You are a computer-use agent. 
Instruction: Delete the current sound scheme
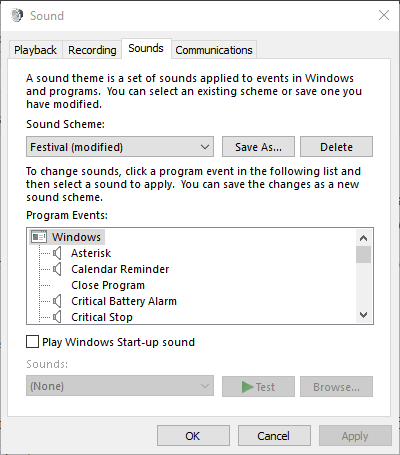336,147
